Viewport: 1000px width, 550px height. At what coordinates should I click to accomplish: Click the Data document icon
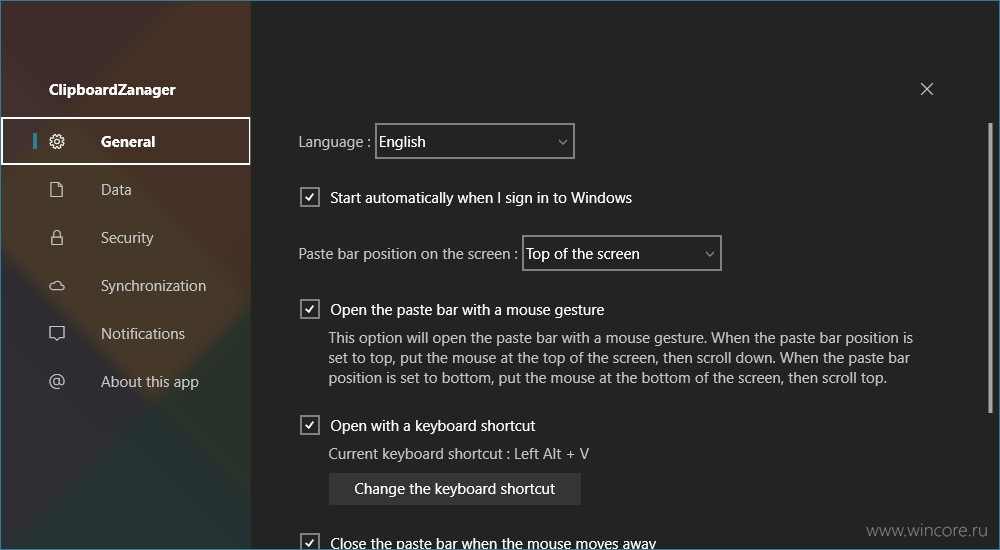coord(57,190)
